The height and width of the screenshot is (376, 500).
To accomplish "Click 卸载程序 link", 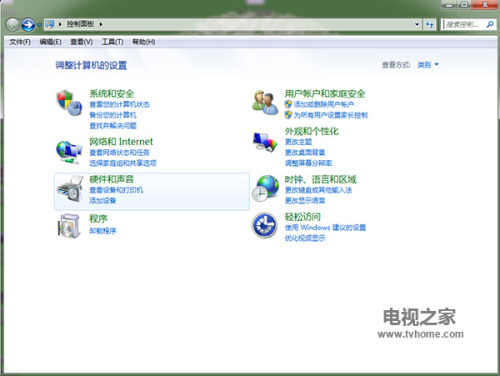I will tap(103, 231).
